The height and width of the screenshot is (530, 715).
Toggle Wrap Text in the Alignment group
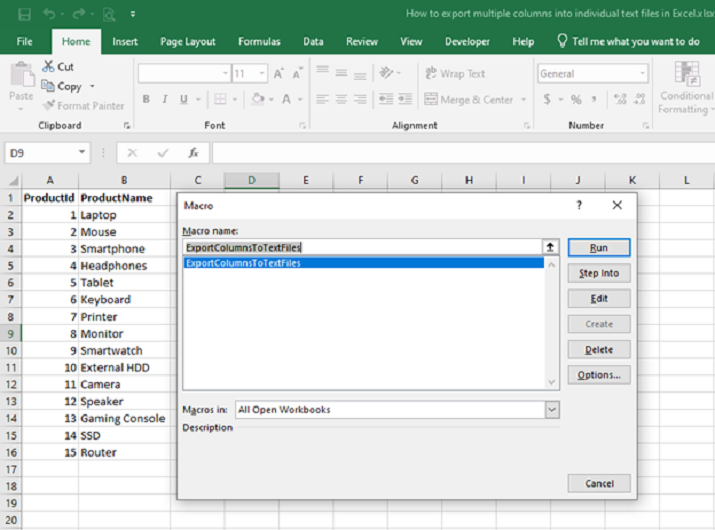[x=455, y=73]
